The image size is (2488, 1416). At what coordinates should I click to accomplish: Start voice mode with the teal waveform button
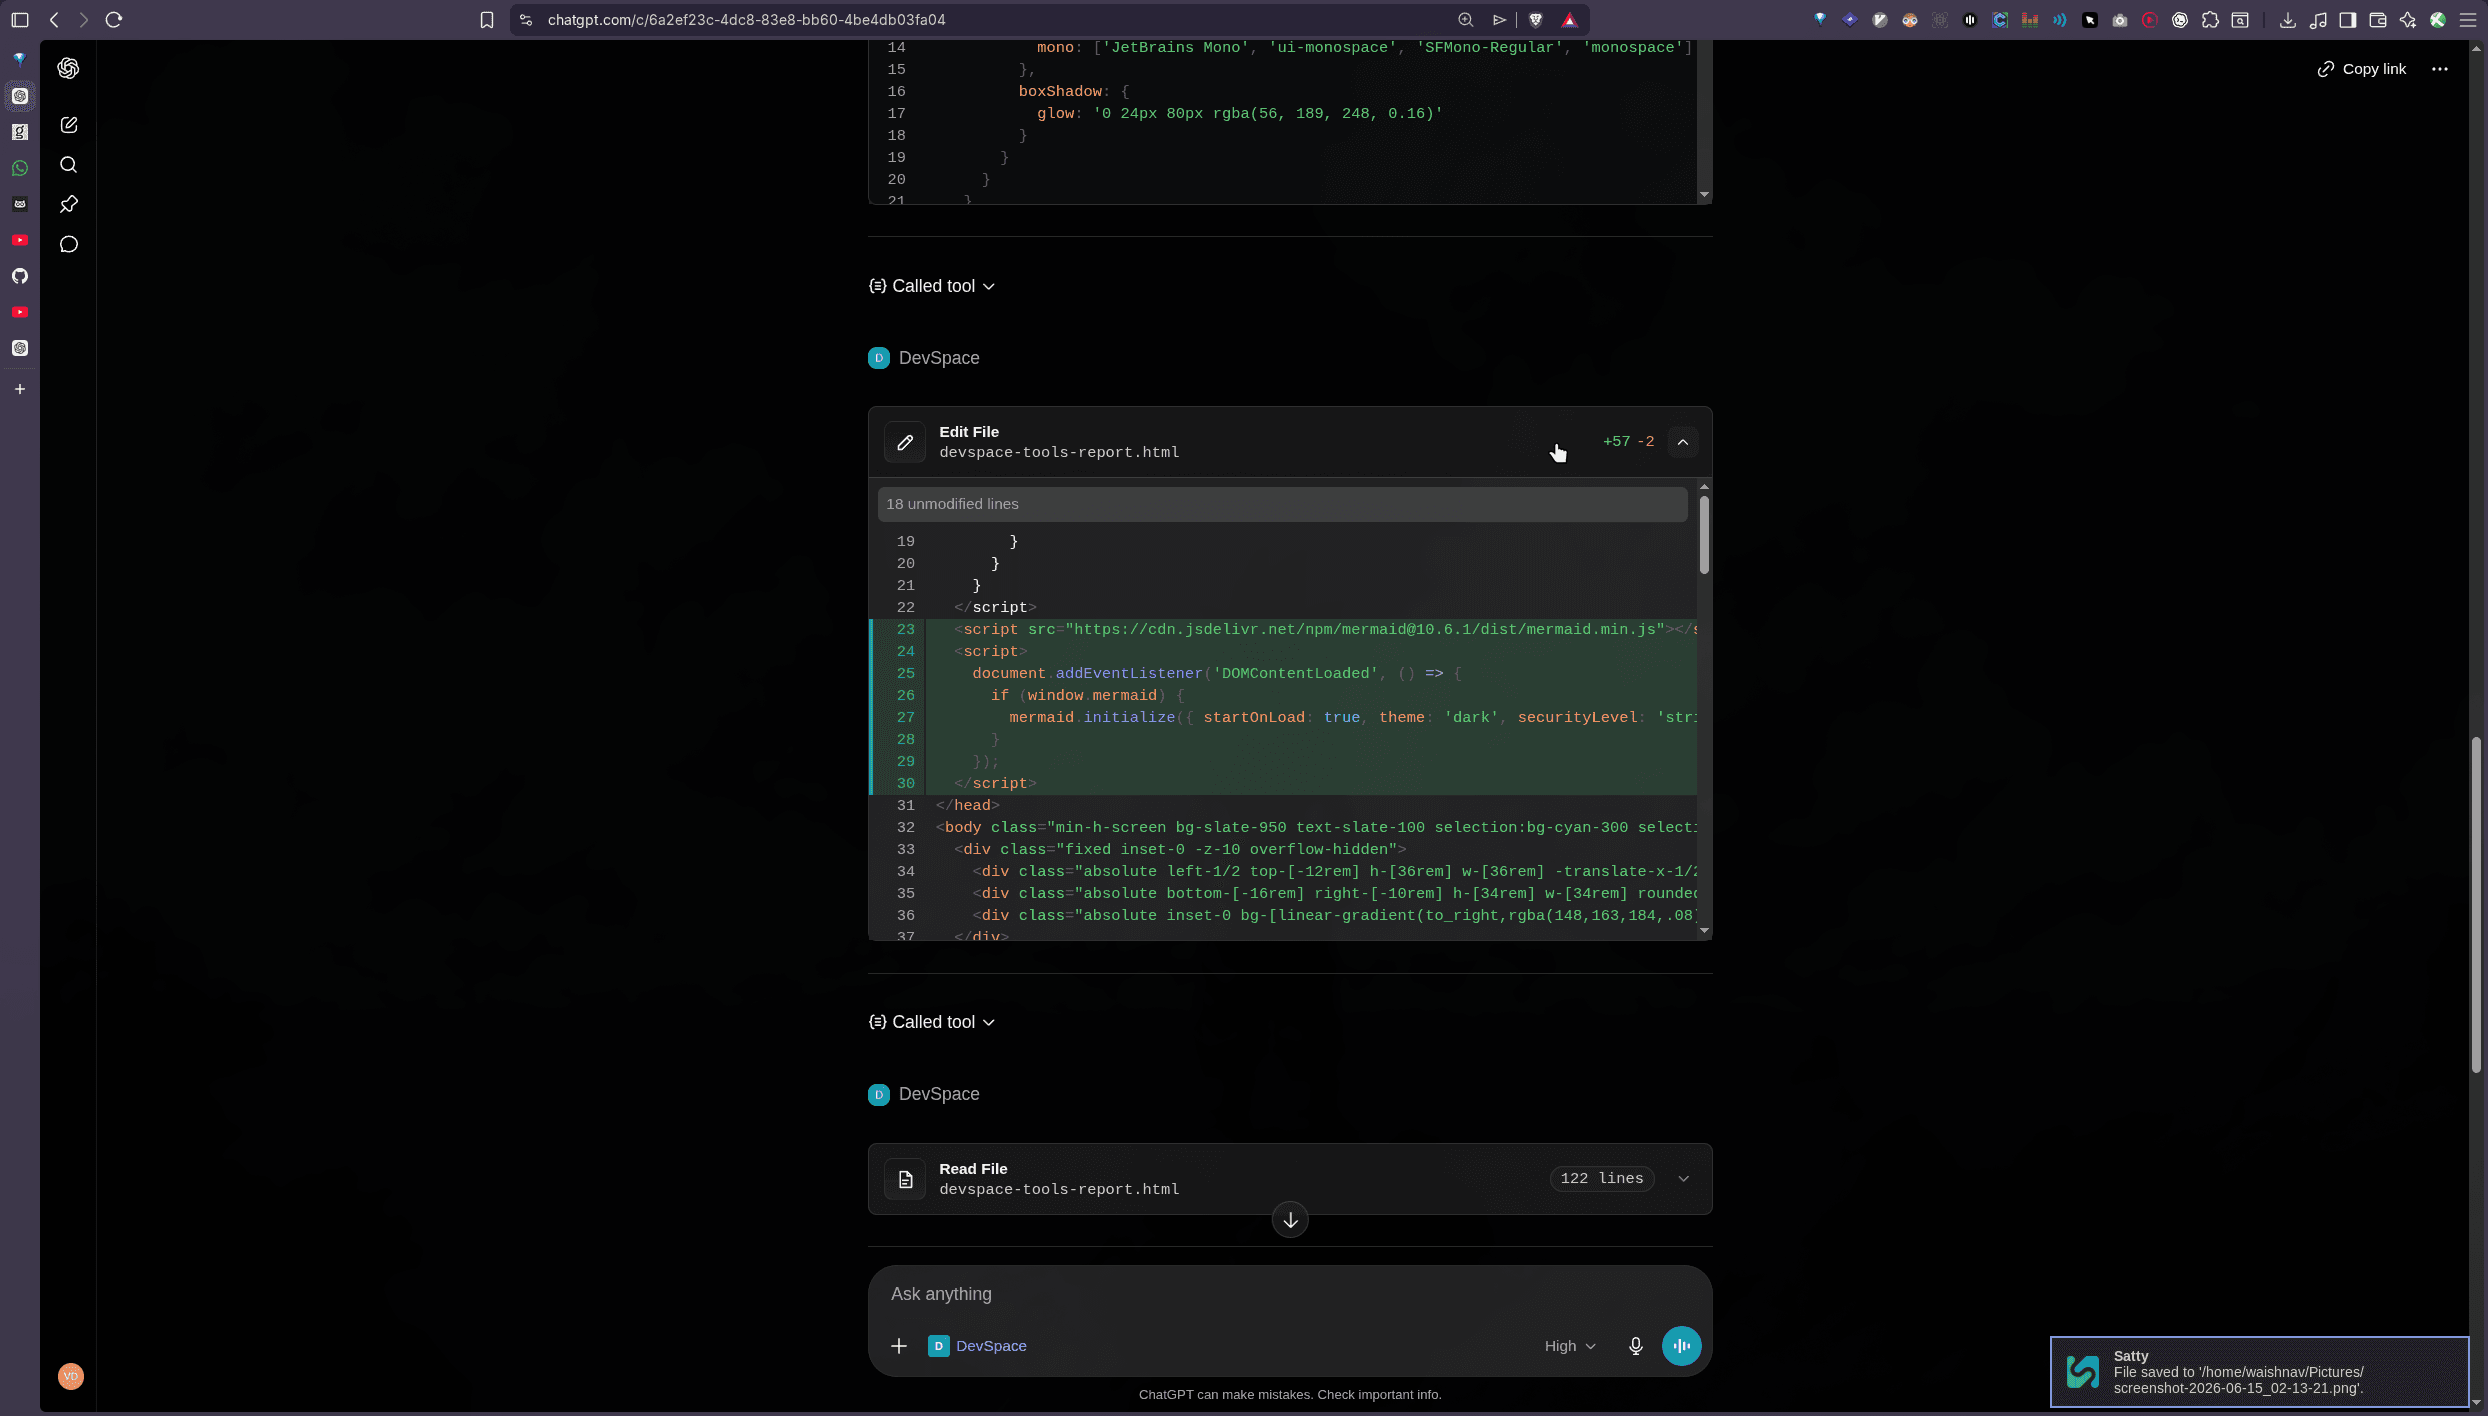1682,1346
